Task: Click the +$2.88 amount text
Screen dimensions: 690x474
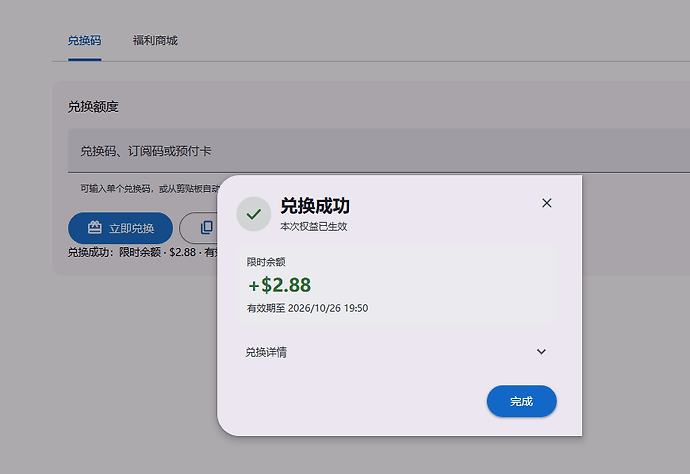Action: [279, 285]
